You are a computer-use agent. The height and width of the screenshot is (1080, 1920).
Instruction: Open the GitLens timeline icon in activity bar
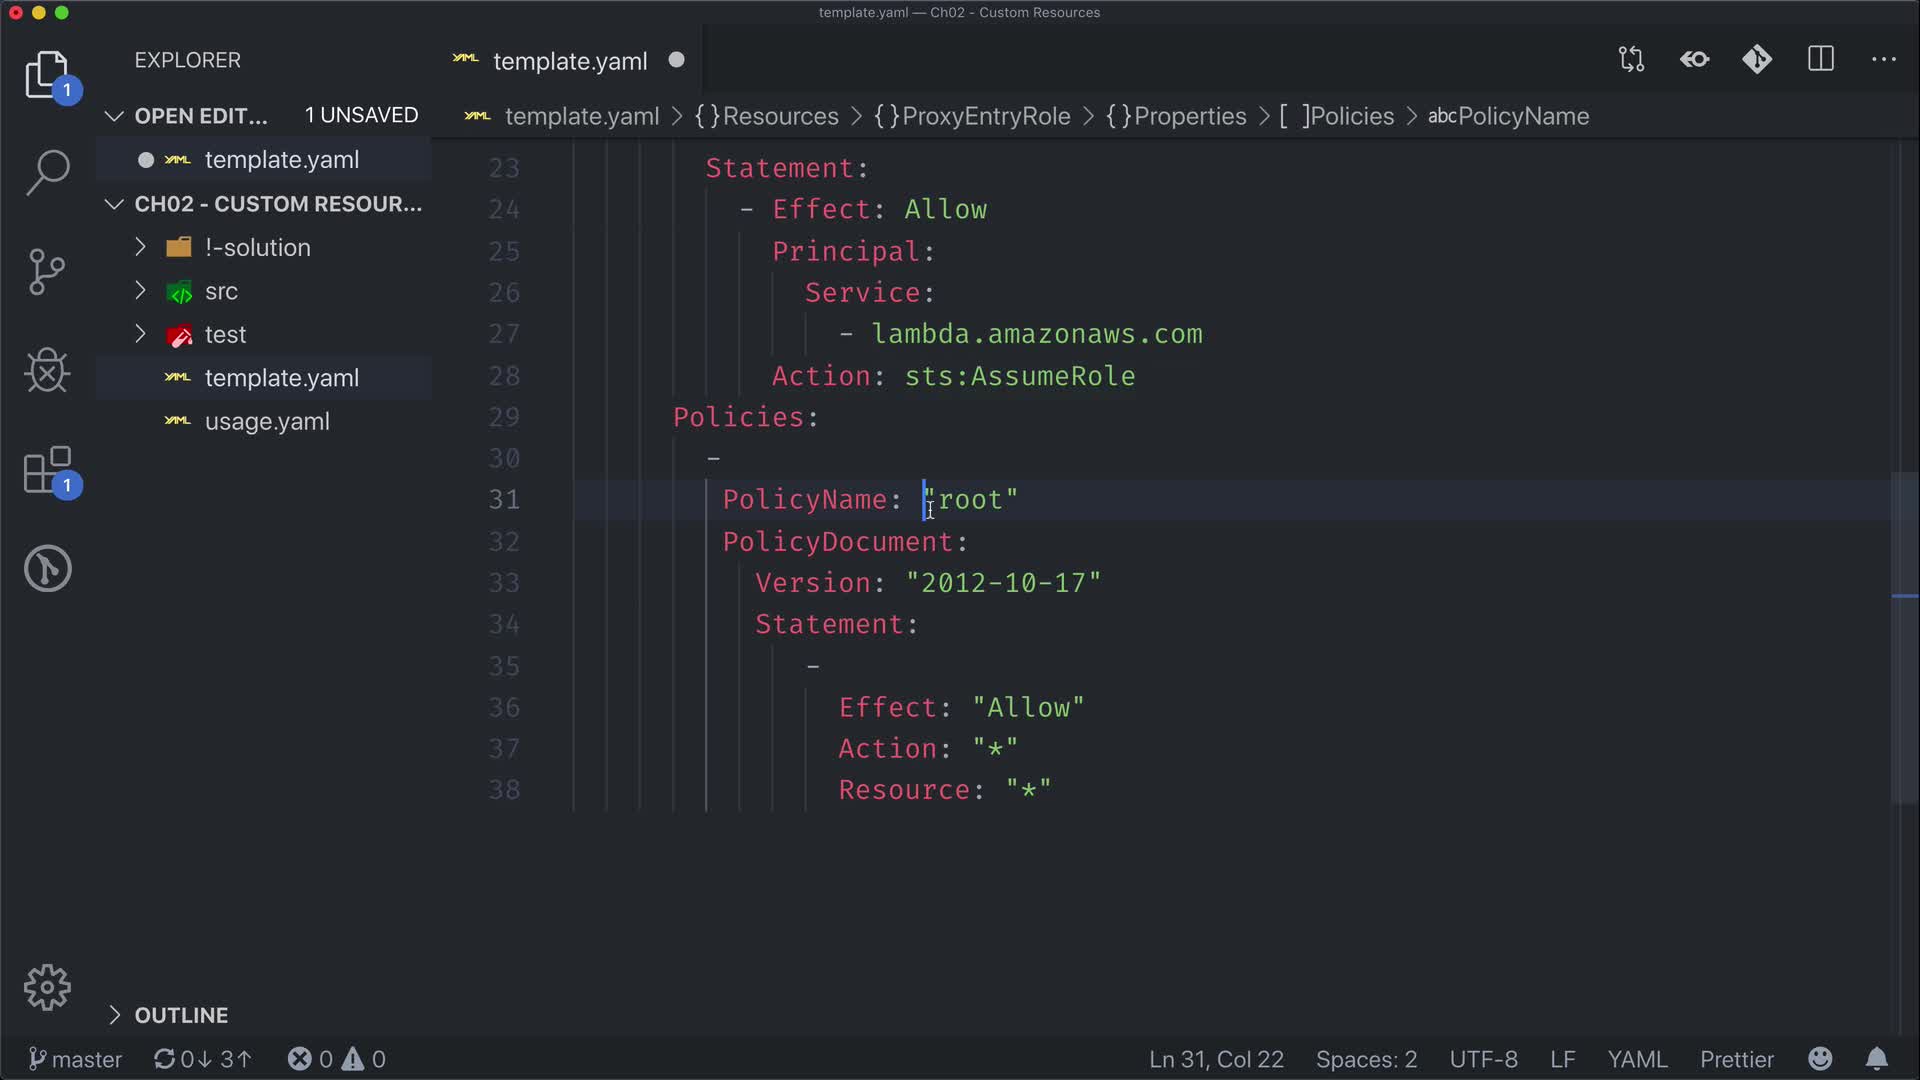pyautogui.click(x=47, y=569)
